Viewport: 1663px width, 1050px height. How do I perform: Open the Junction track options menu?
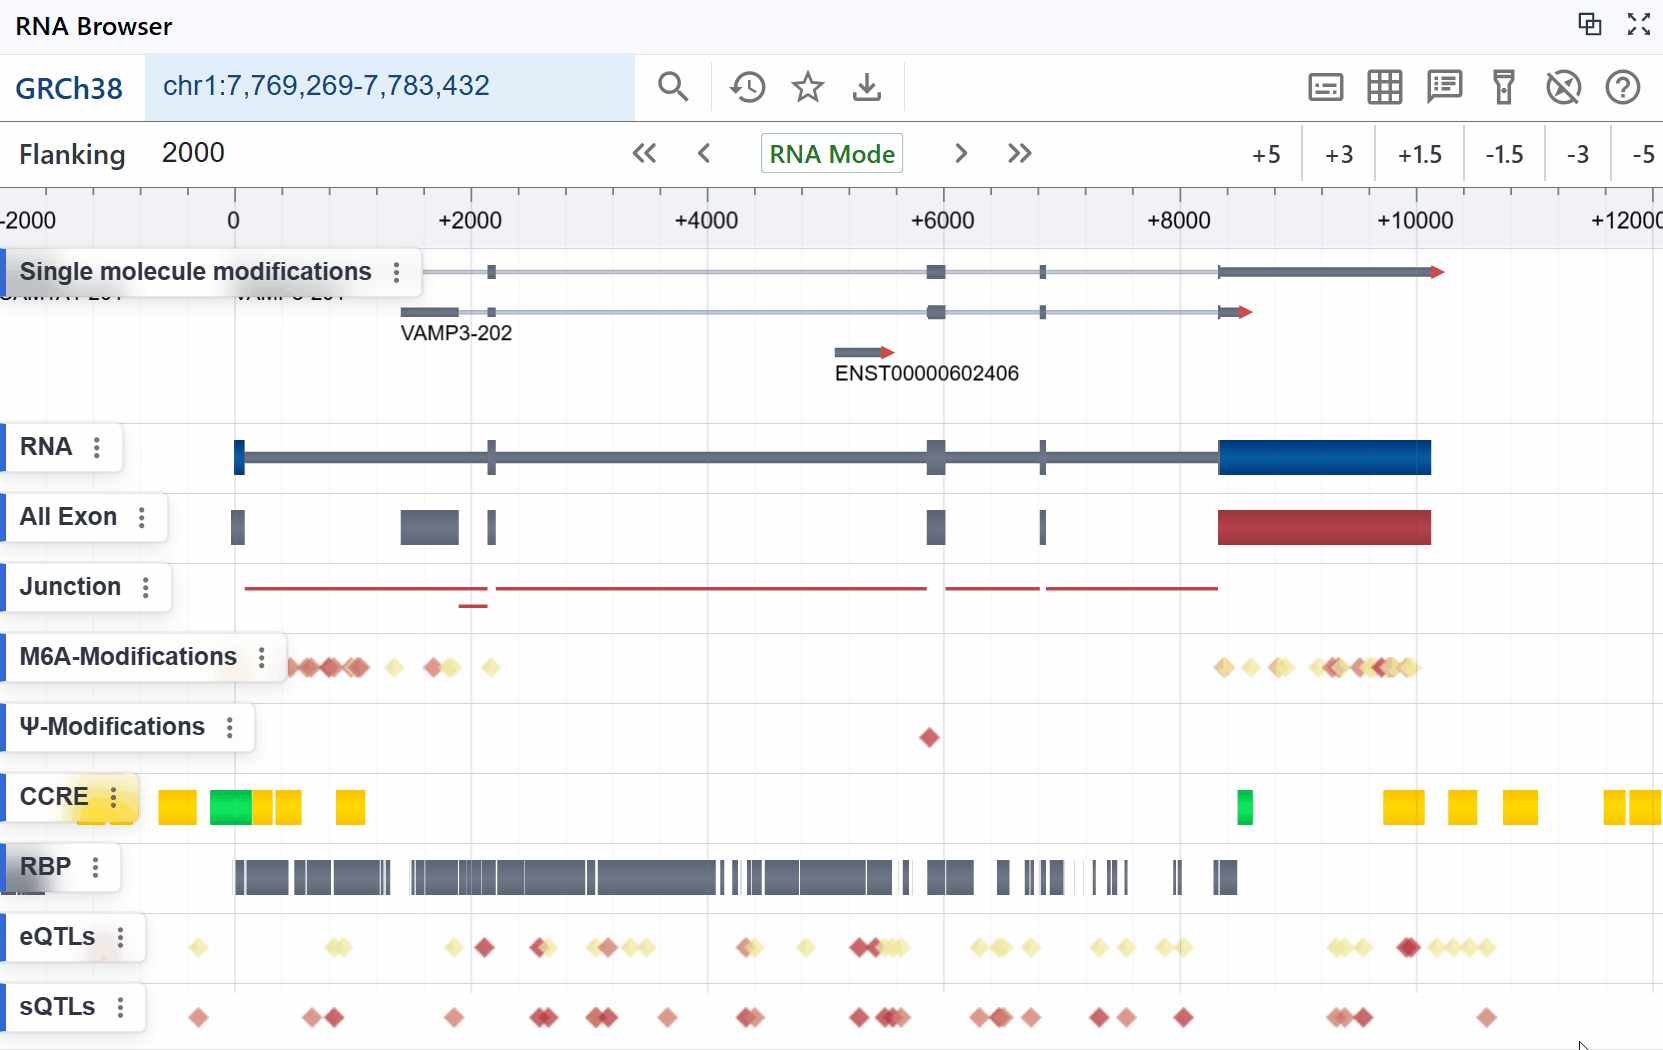[x=146, y=587]
